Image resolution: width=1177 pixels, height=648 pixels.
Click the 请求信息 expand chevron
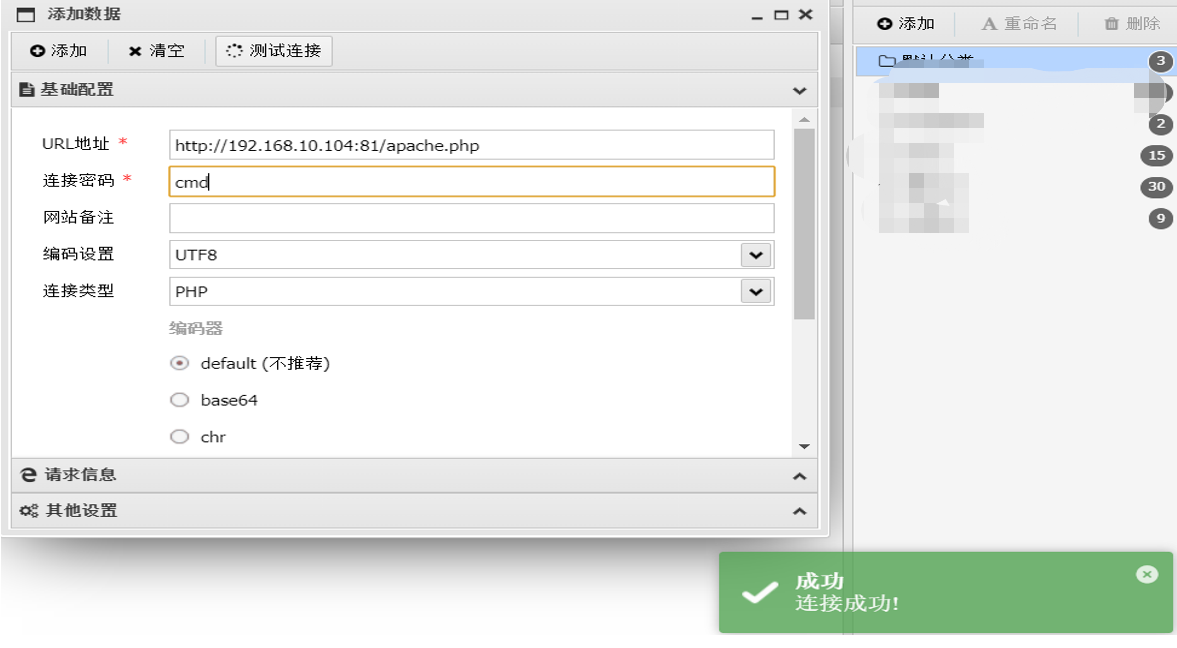tap(799, 476)
